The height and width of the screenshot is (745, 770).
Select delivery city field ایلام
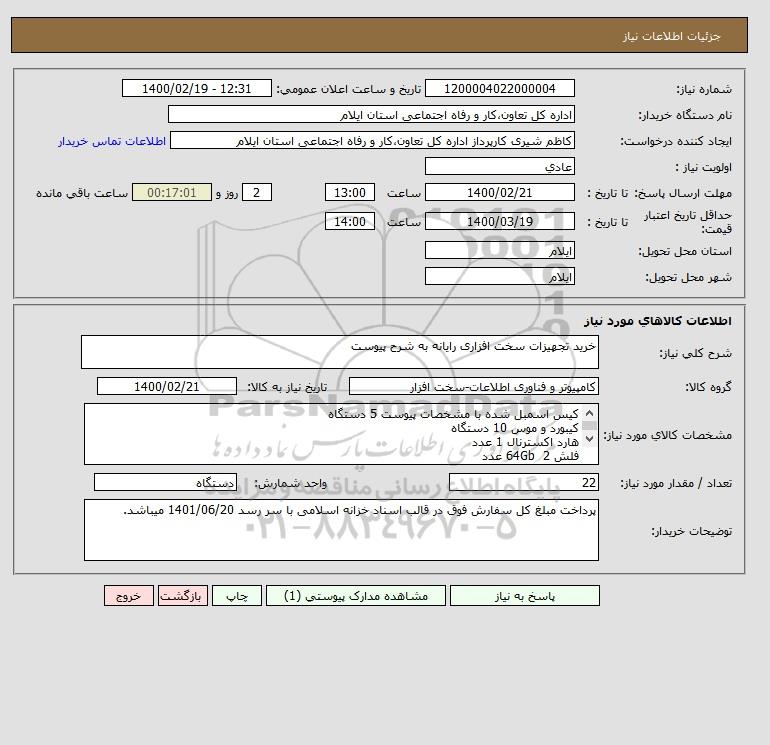[x=499, y=276]
